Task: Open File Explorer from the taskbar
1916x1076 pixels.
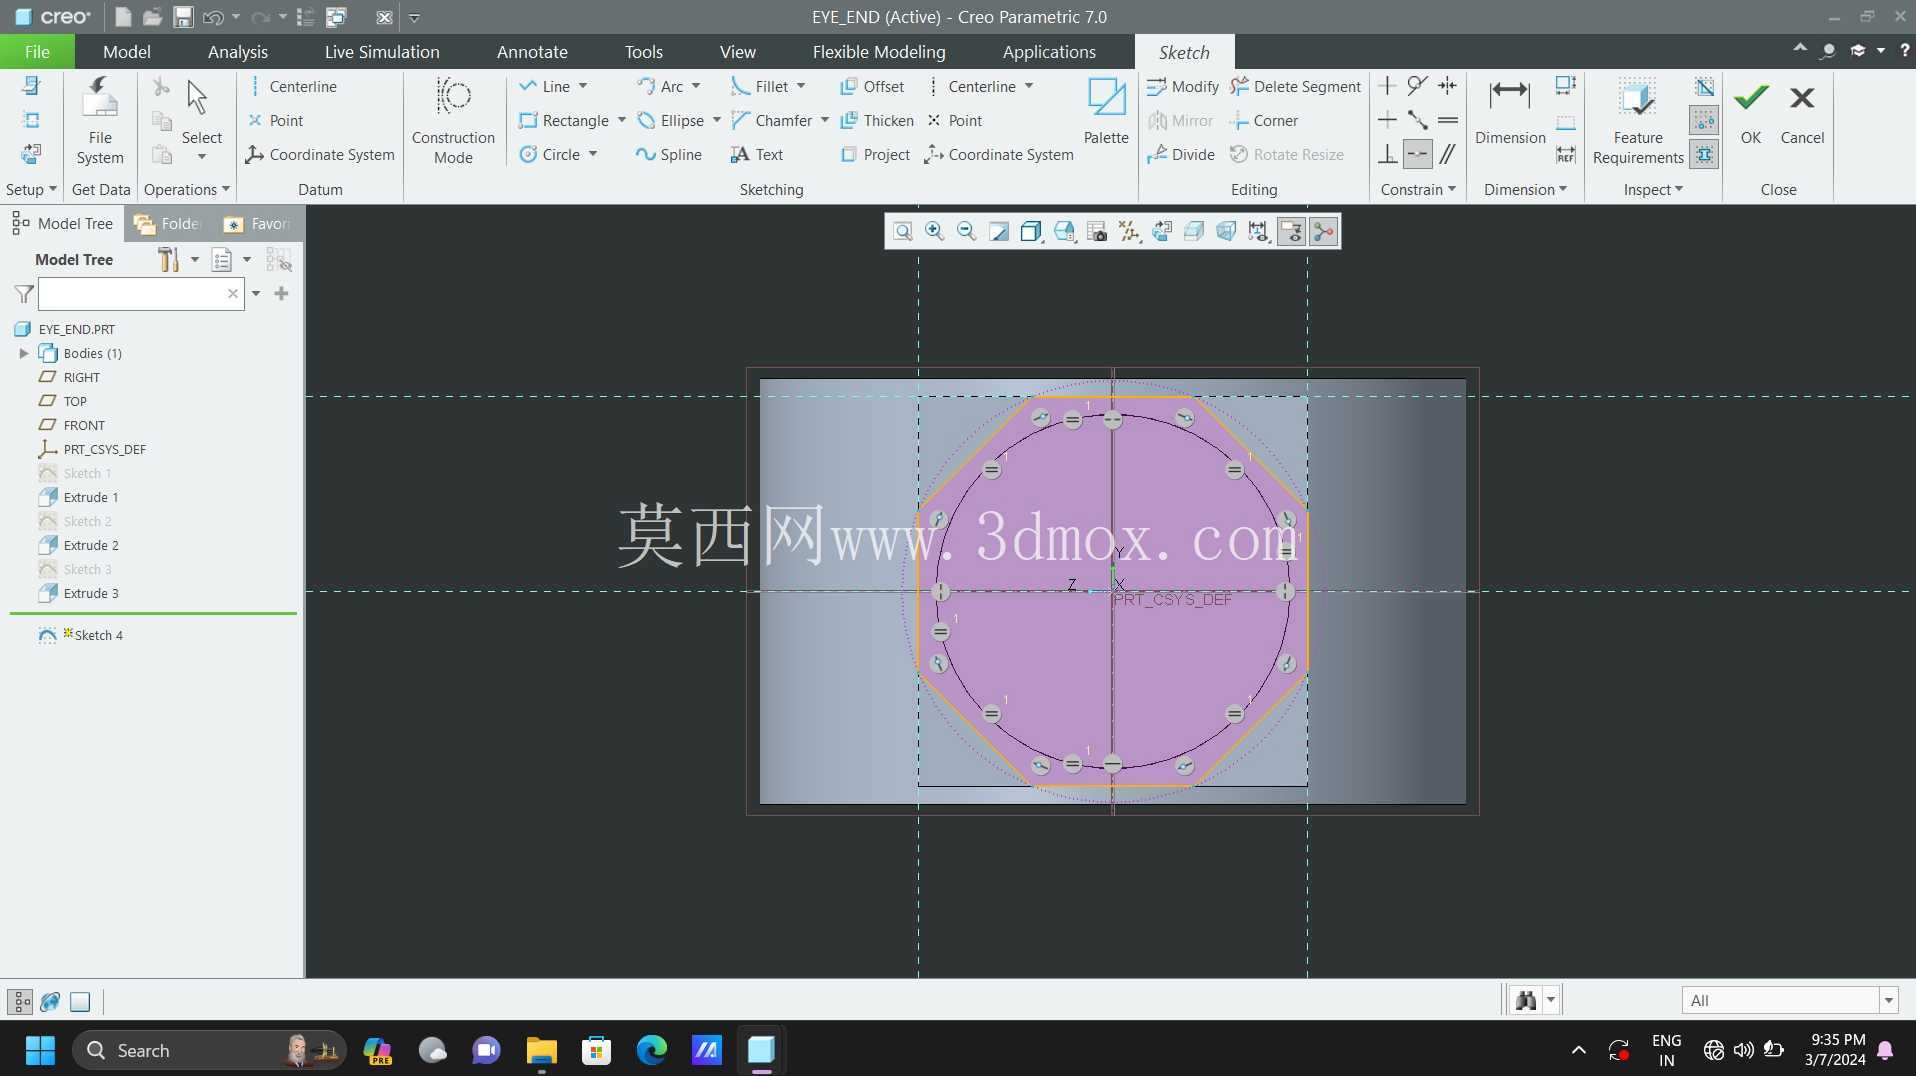Action: coord(541,1050)
